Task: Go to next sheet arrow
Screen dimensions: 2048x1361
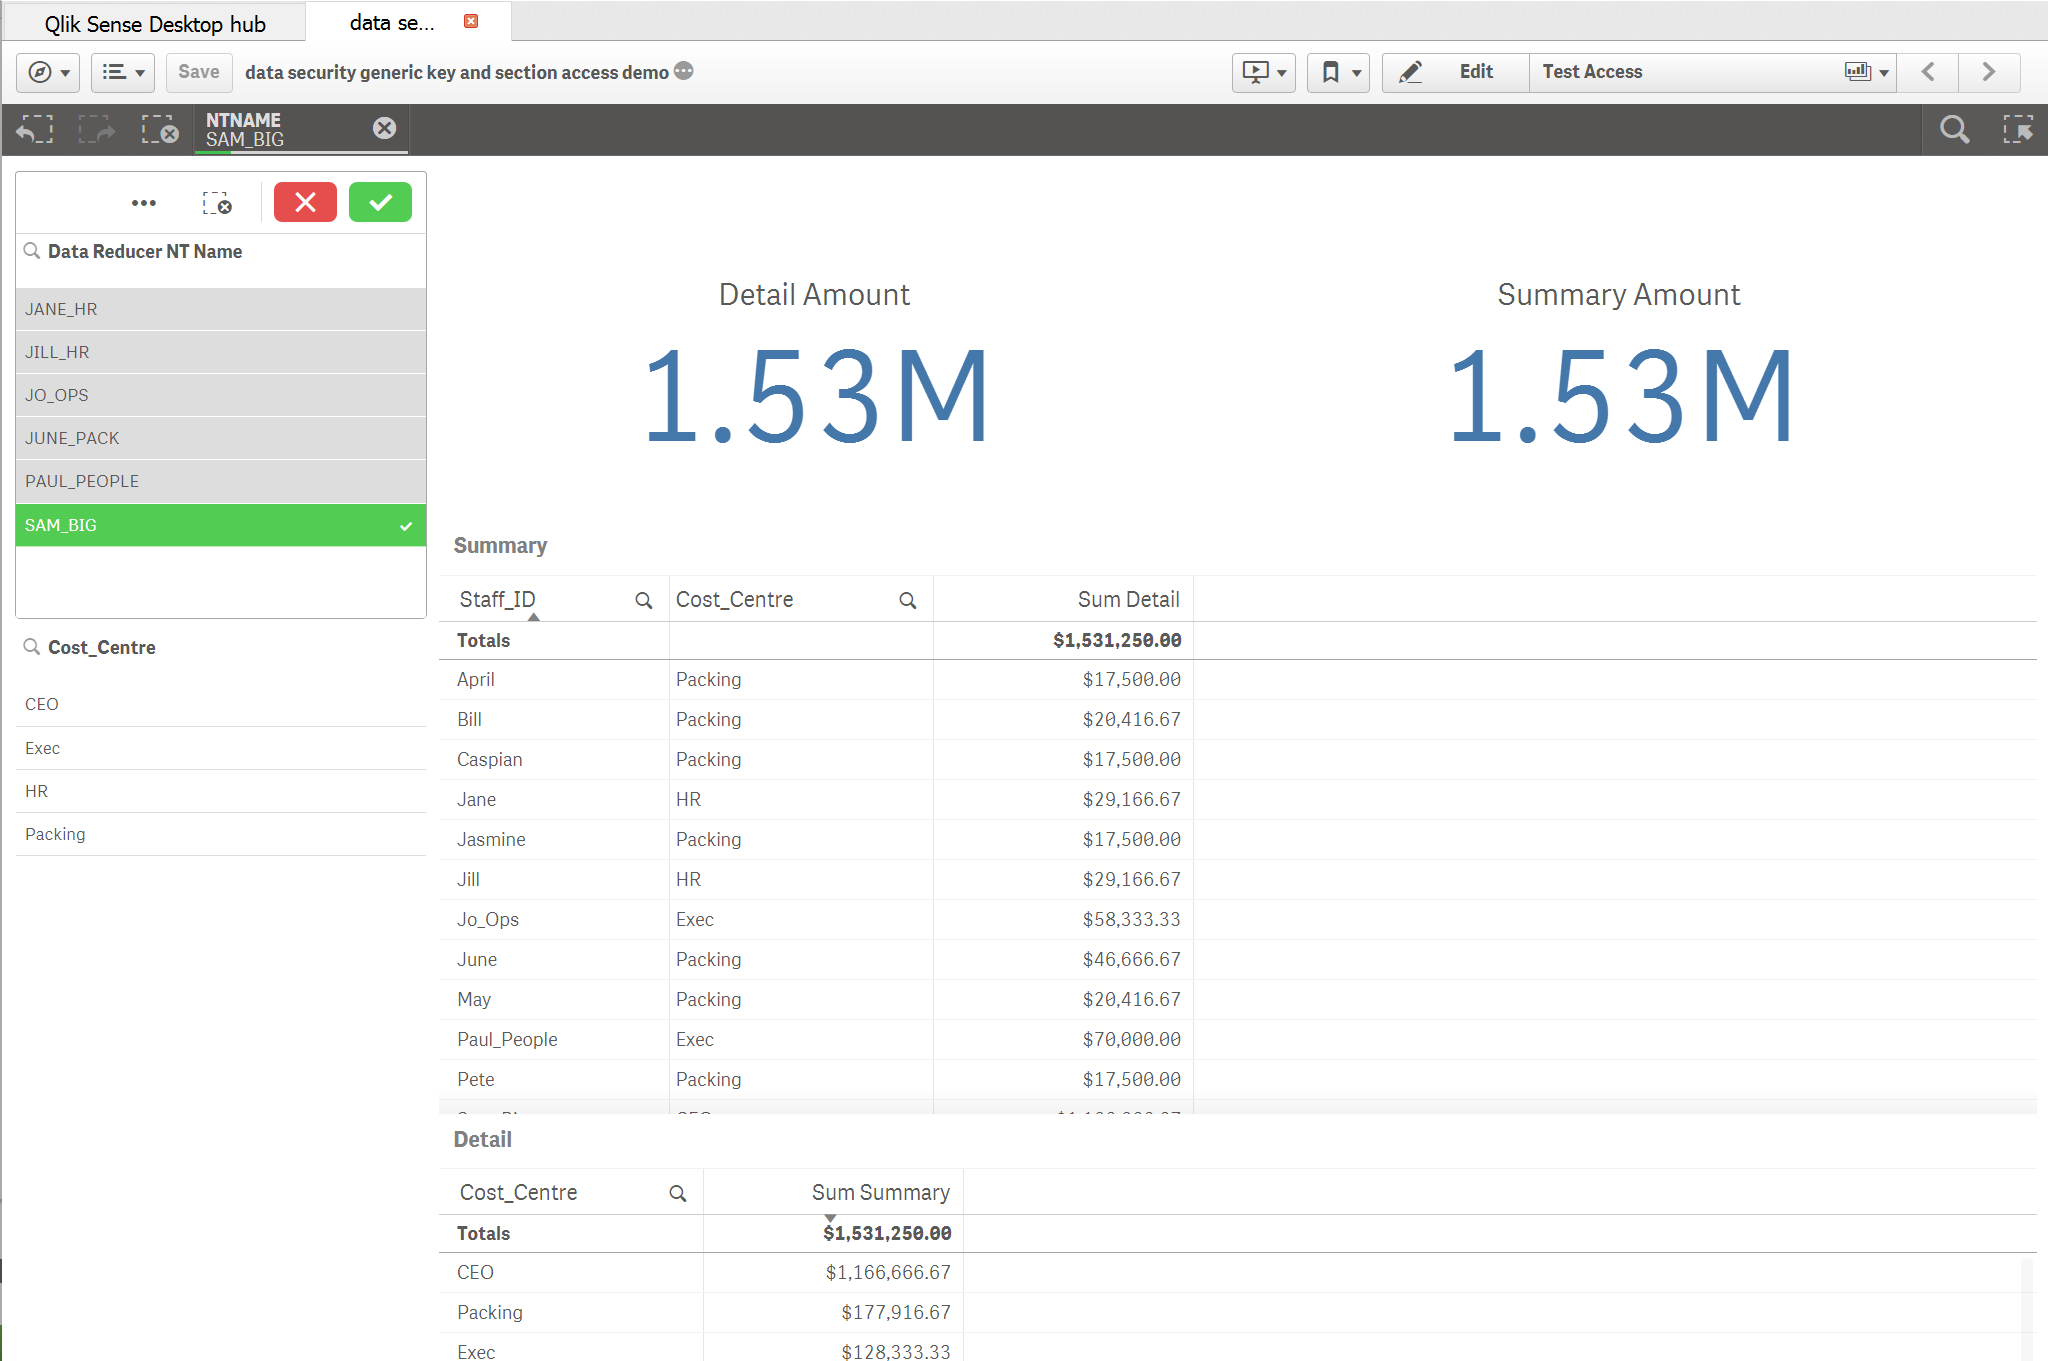Action: (x=1989, y=72)
